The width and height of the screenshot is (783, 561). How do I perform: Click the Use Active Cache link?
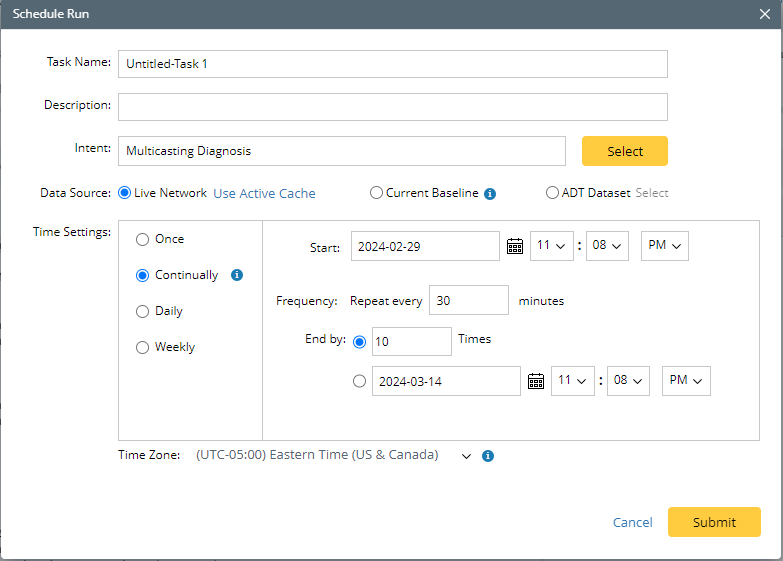[264, 194]
